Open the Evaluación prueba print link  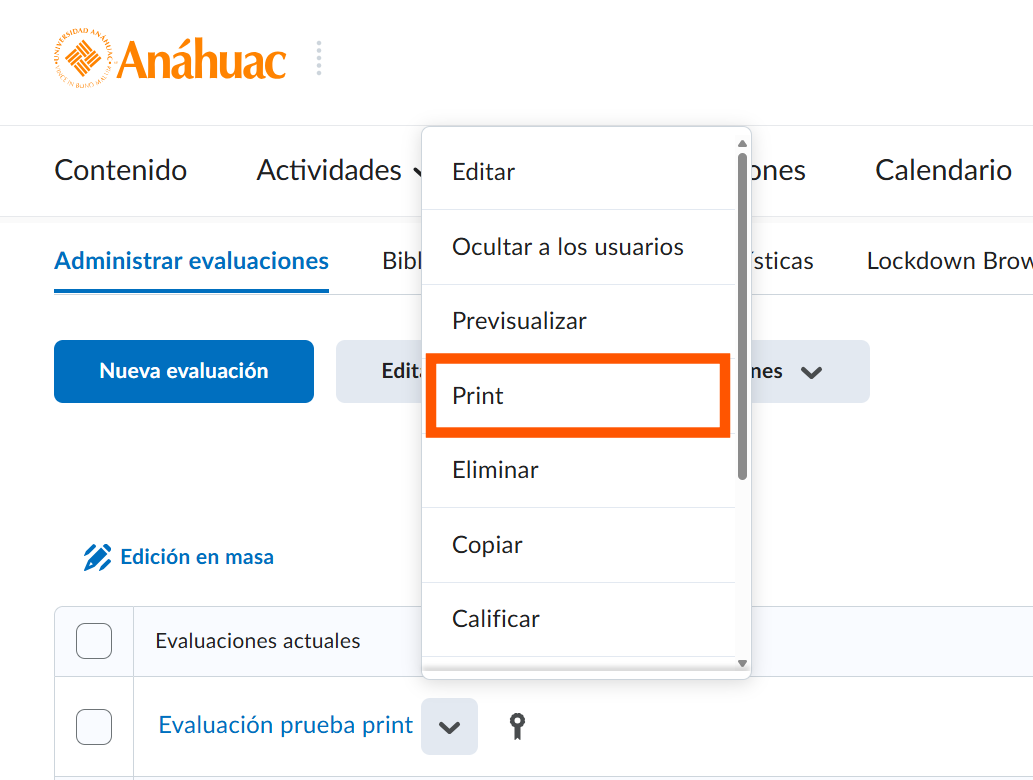286,725
